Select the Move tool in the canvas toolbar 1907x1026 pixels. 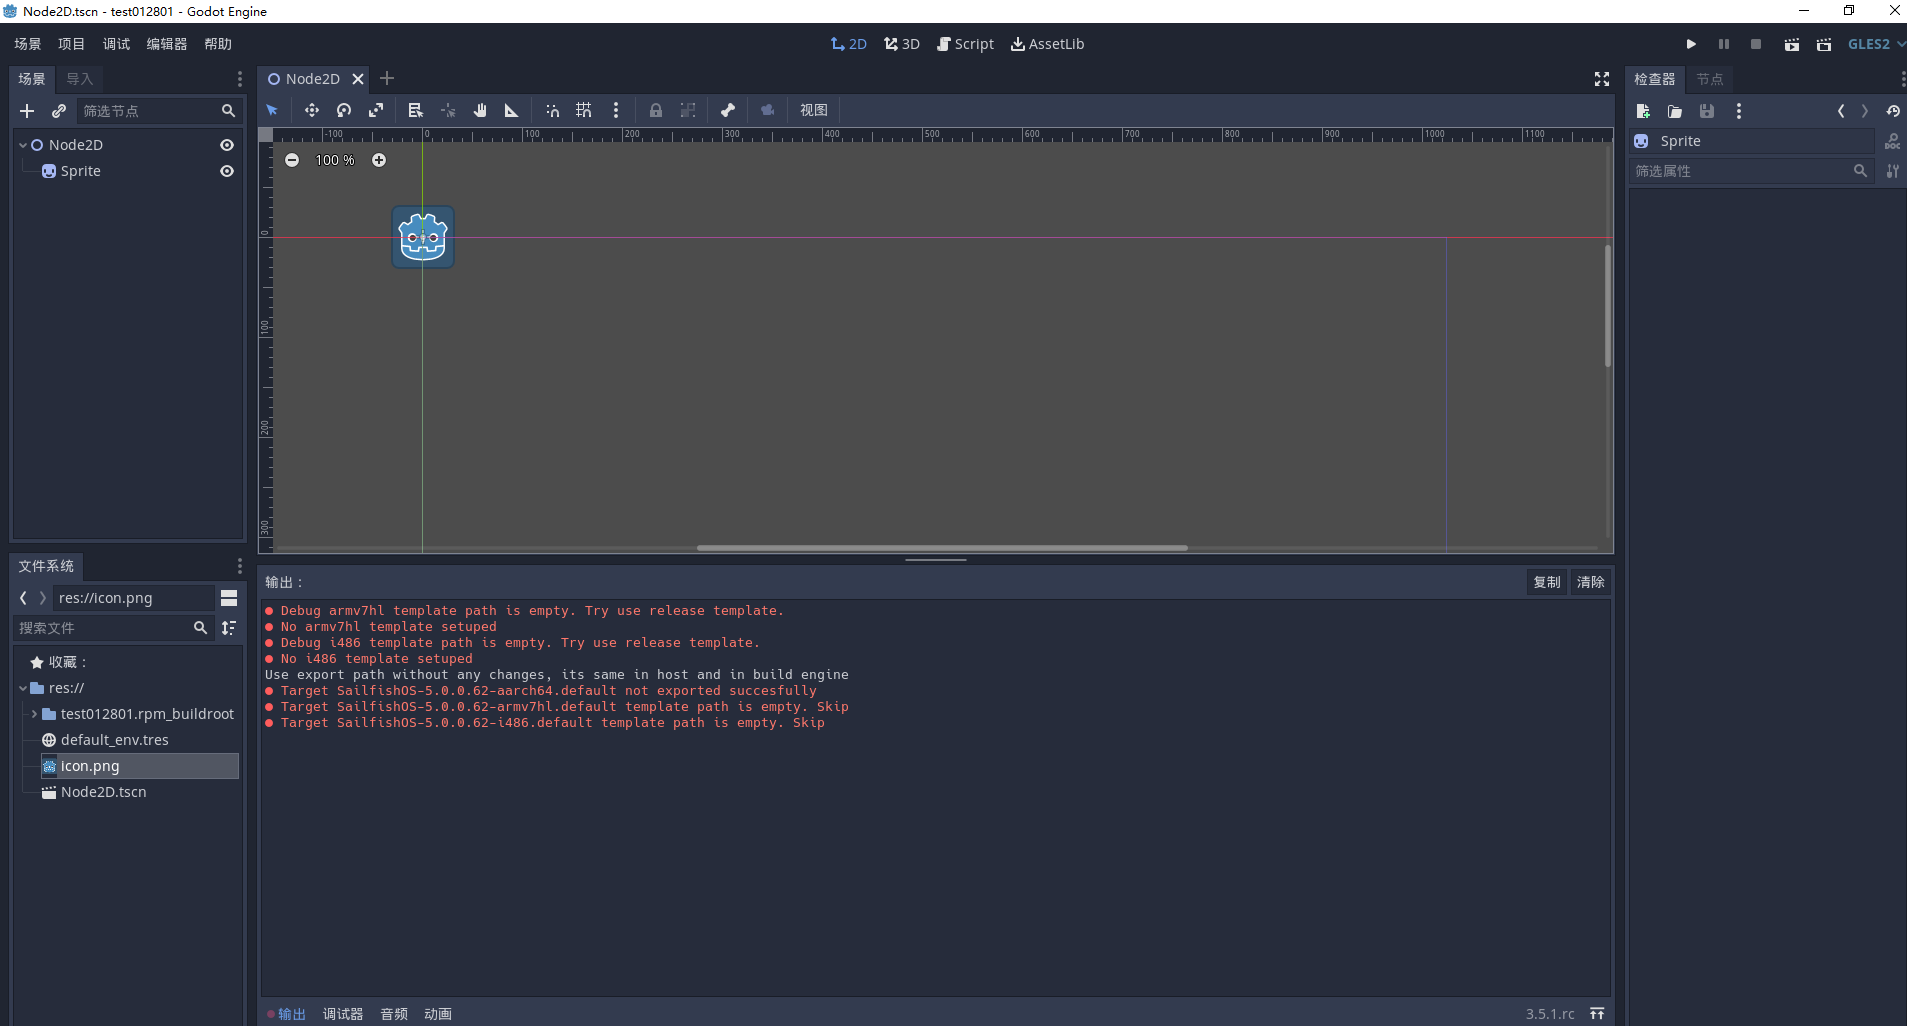coord(311,110)
